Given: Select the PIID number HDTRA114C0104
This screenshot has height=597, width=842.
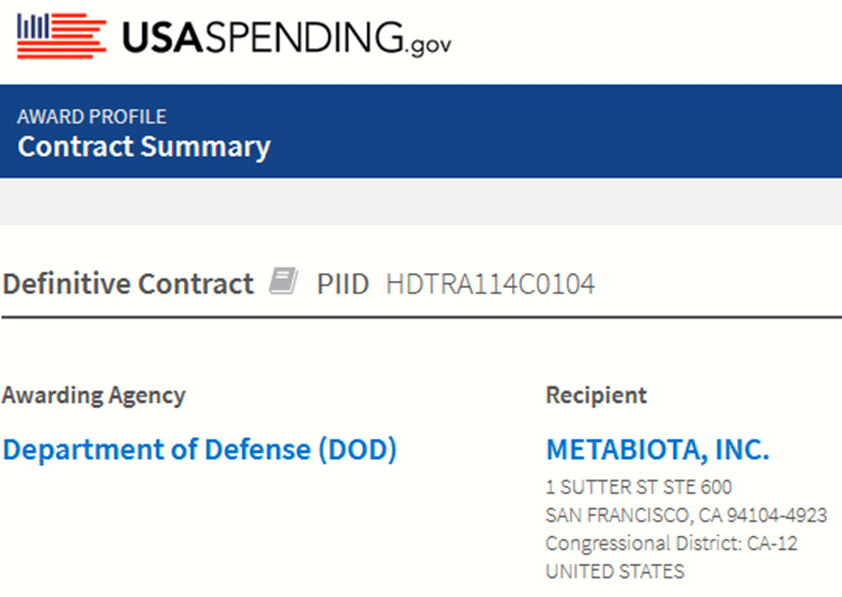Looking at the screenshot, I should click(490, 284).
